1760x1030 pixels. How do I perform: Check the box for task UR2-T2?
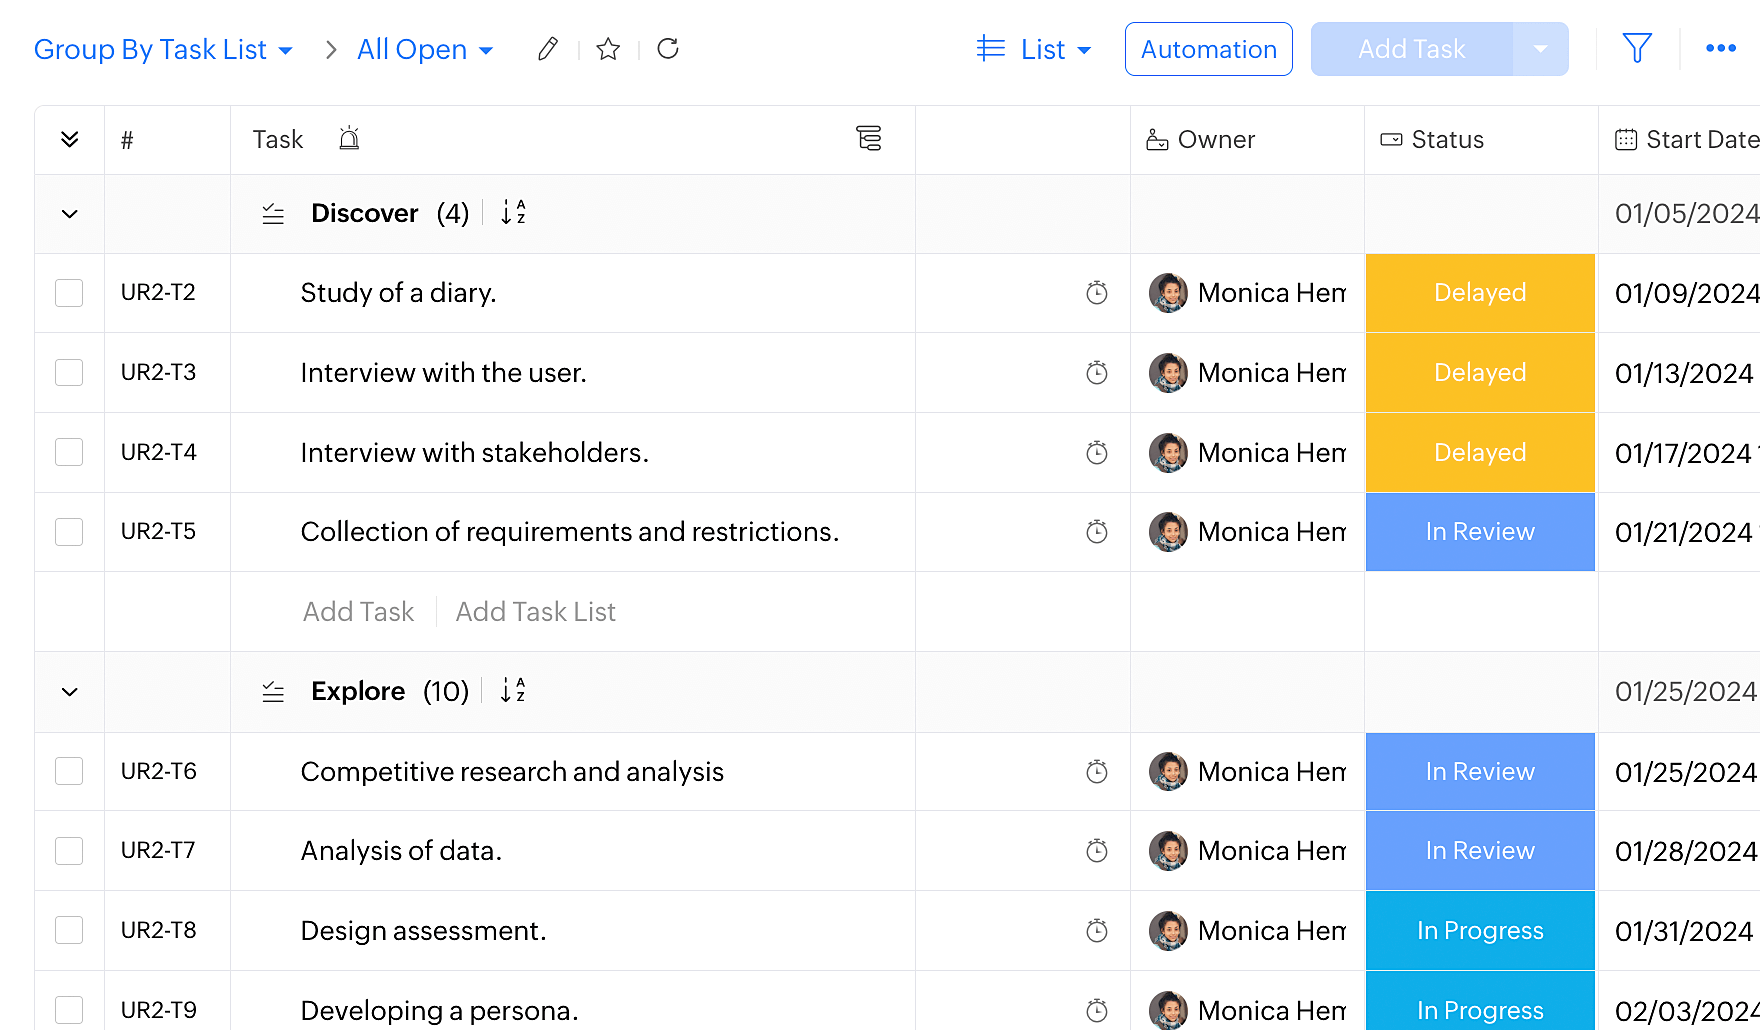[69, 293]
